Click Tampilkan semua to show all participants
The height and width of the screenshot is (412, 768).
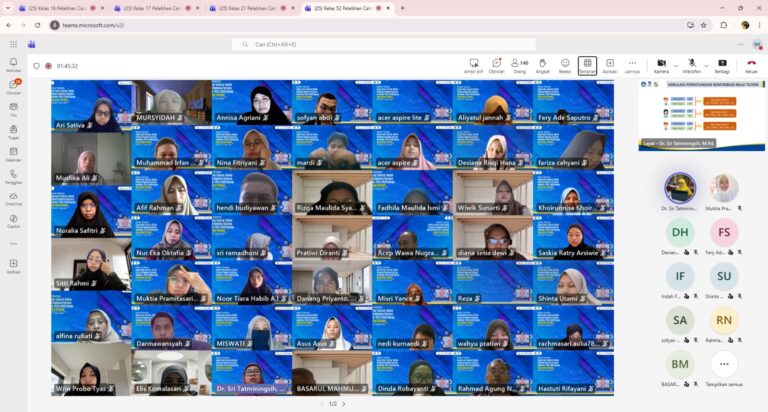724,364
